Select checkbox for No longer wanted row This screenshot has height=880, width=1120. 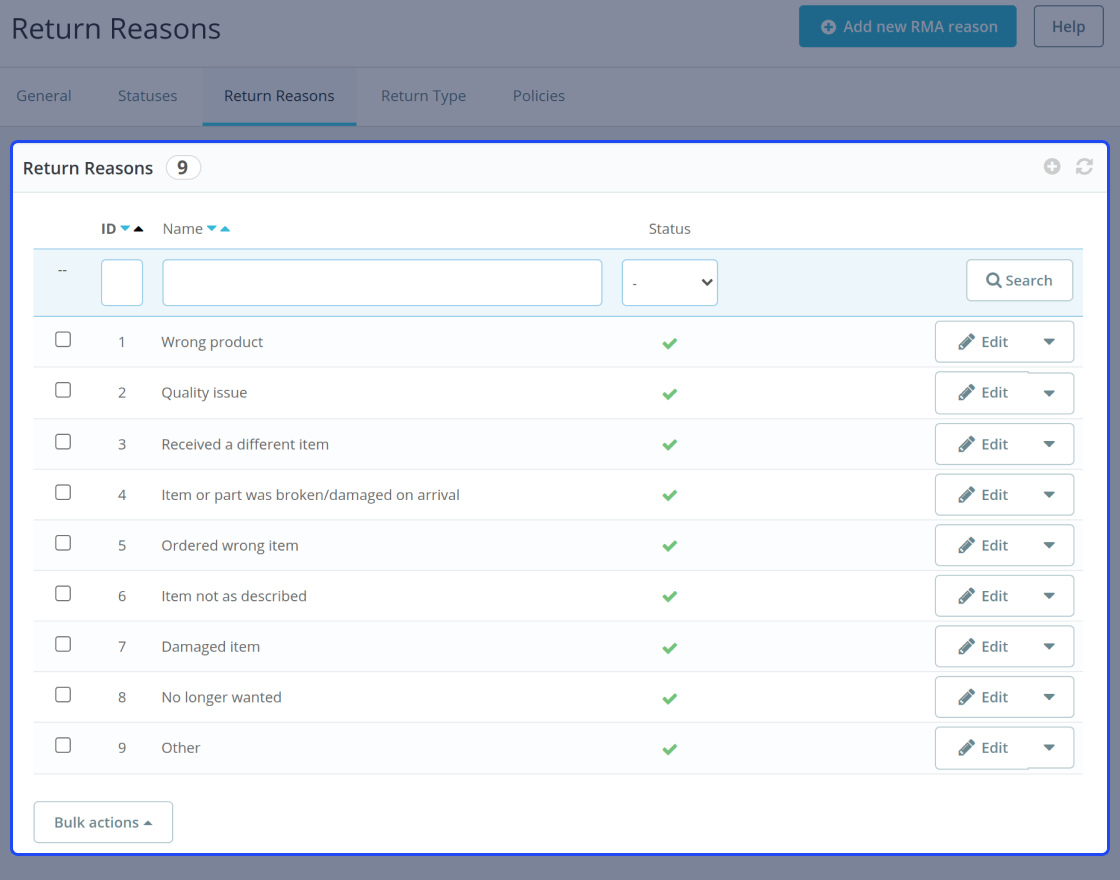(63, 695)
